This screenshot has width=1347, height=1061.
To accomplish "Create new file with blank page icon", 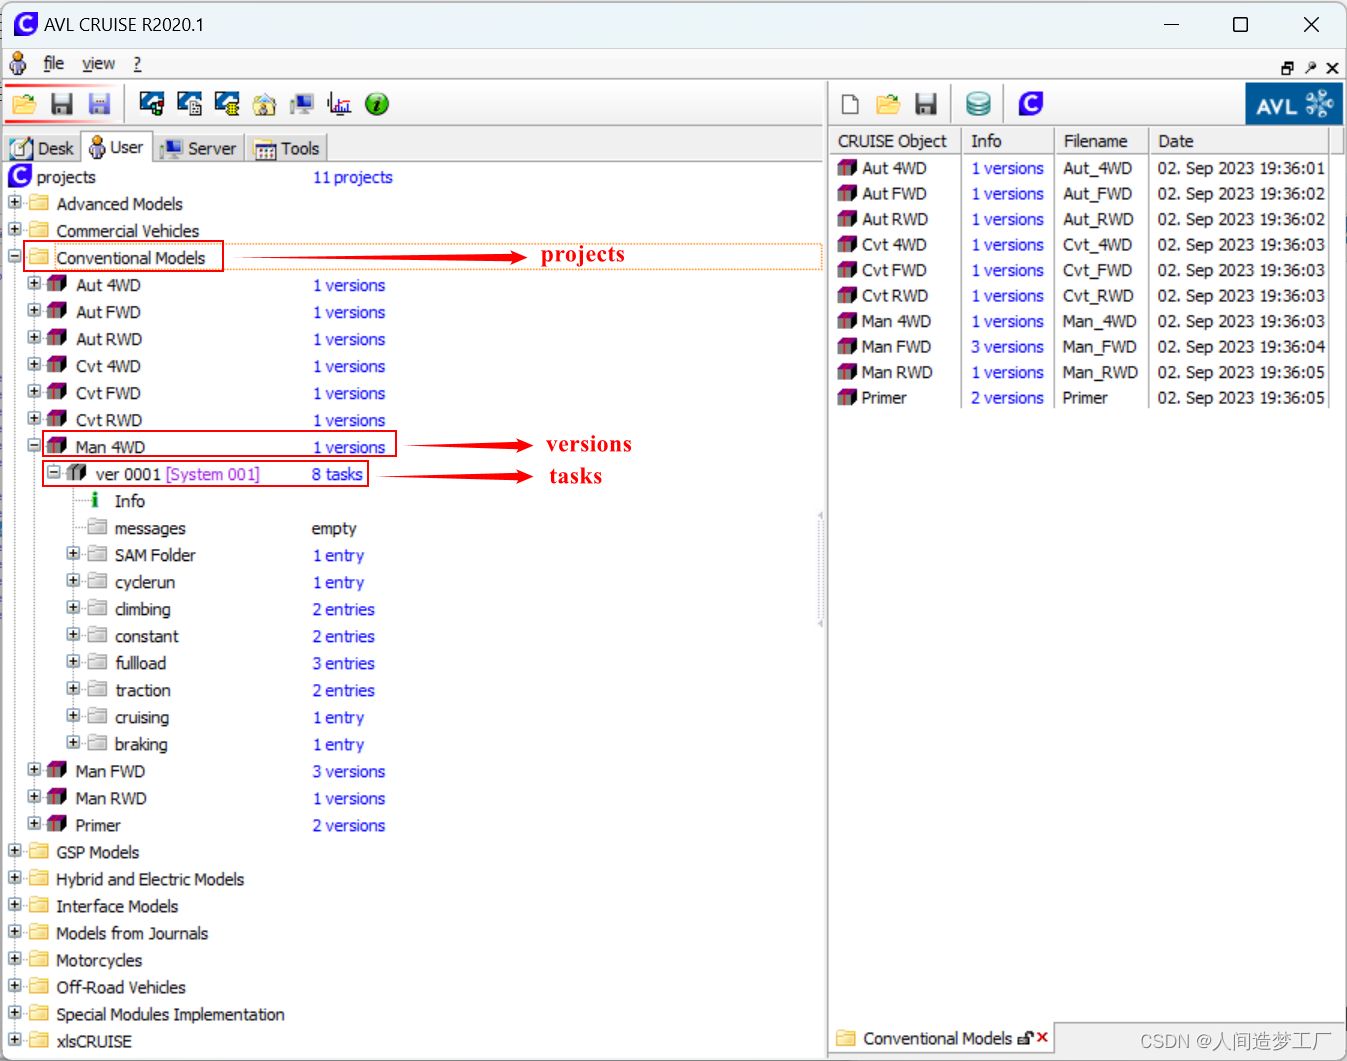I will point(850,104).
